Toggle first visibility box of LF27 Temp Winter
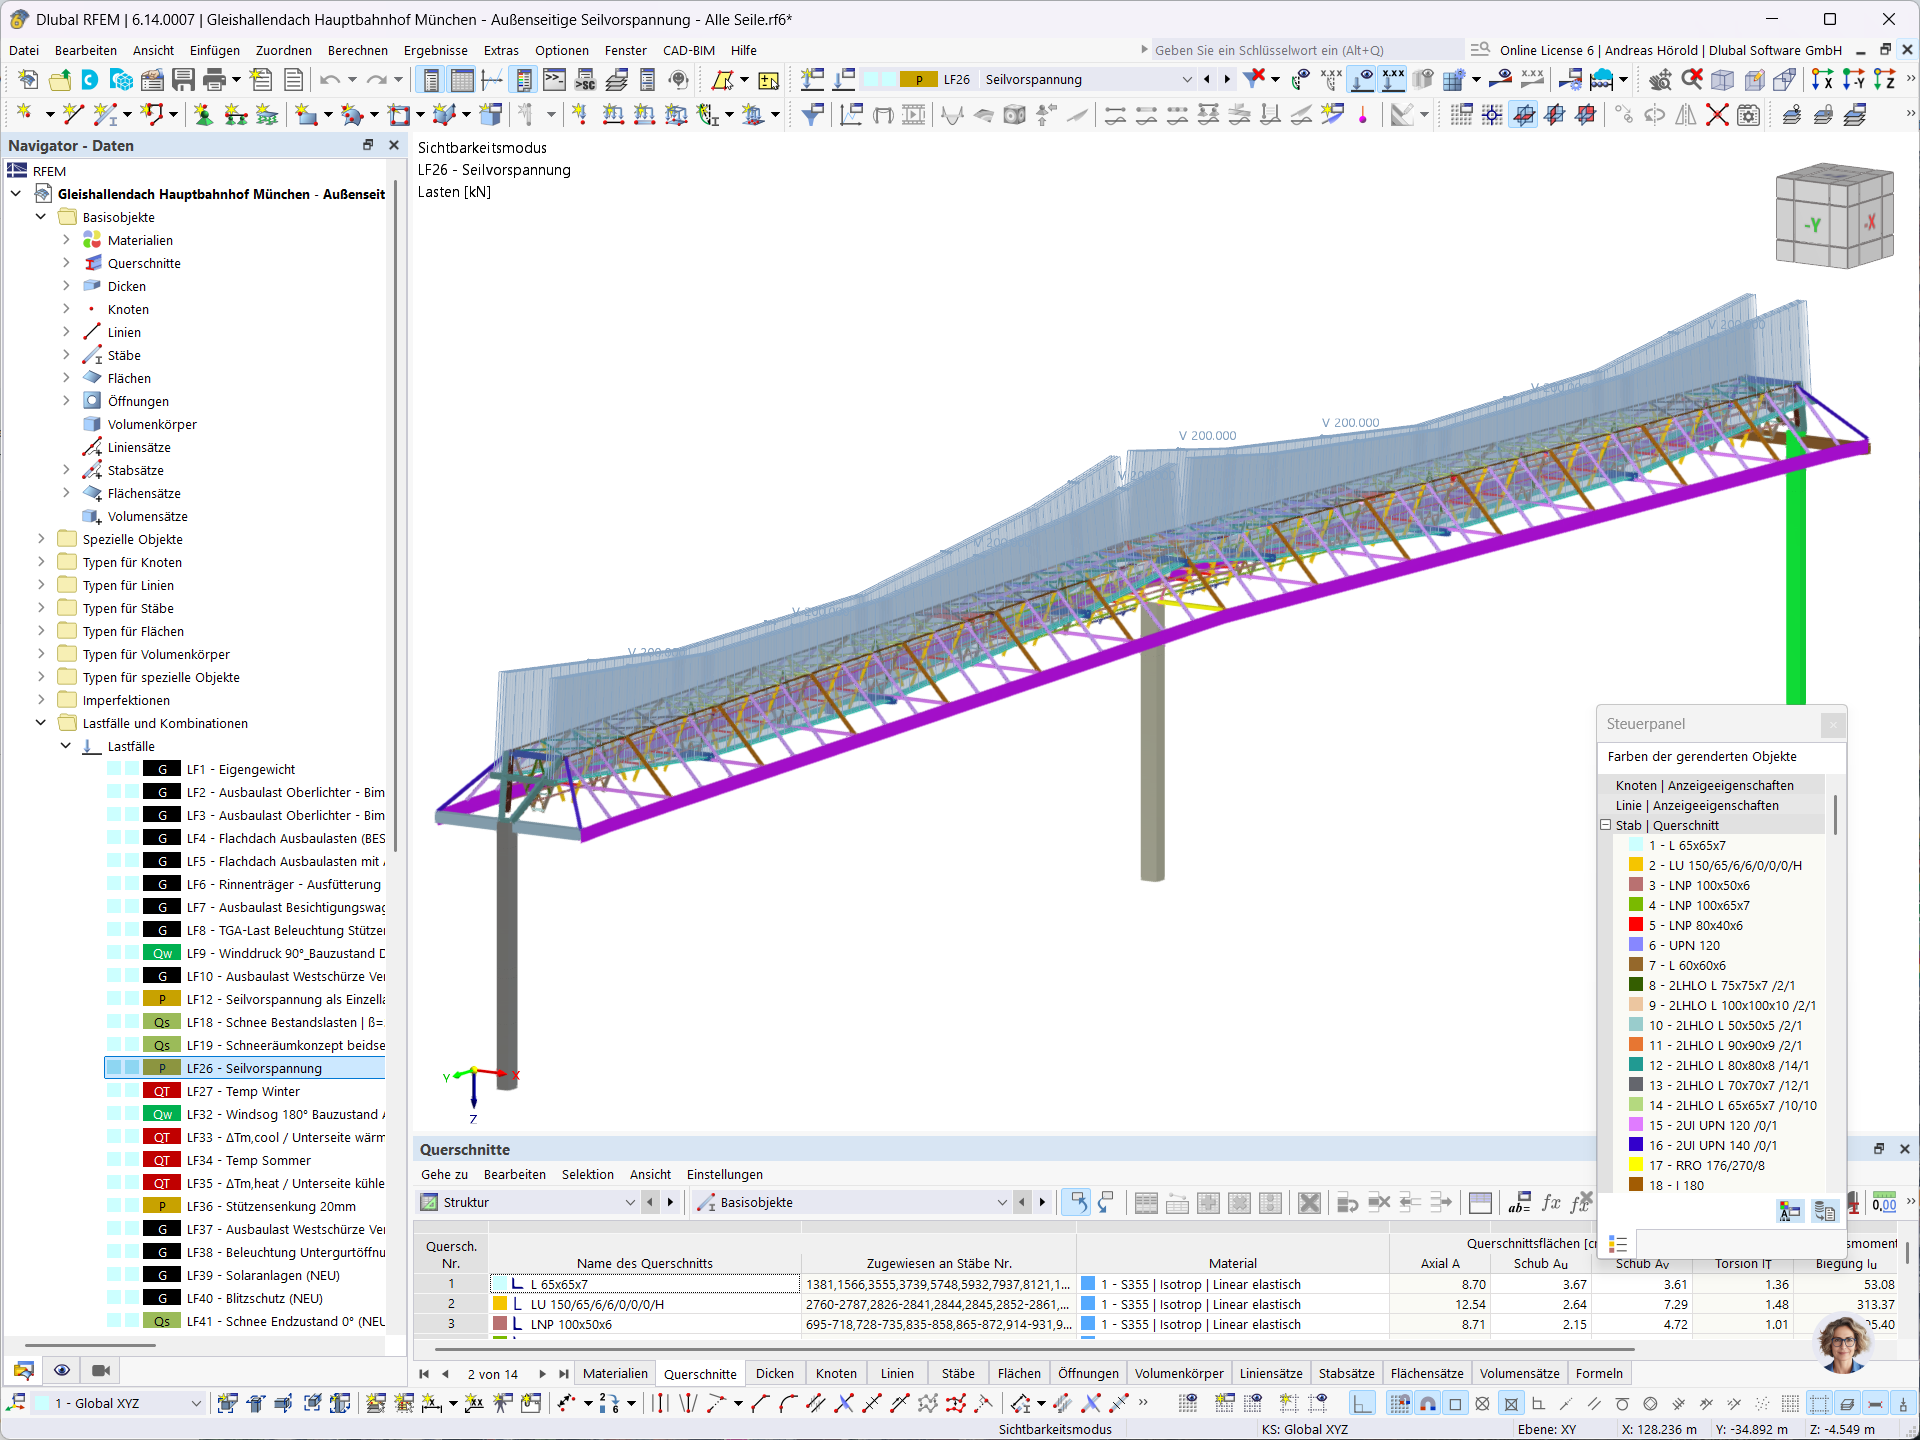 click(115, 1091)
